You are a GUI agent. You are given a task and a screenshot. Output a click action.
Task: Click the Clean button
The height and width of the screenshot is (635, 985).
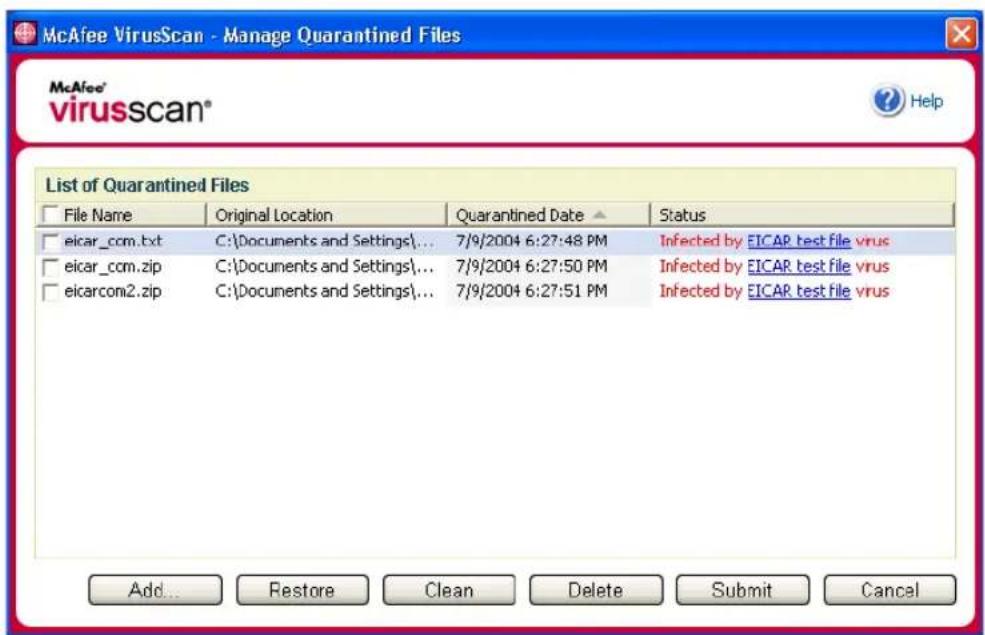pyautogui.click(x=449, y=590)
